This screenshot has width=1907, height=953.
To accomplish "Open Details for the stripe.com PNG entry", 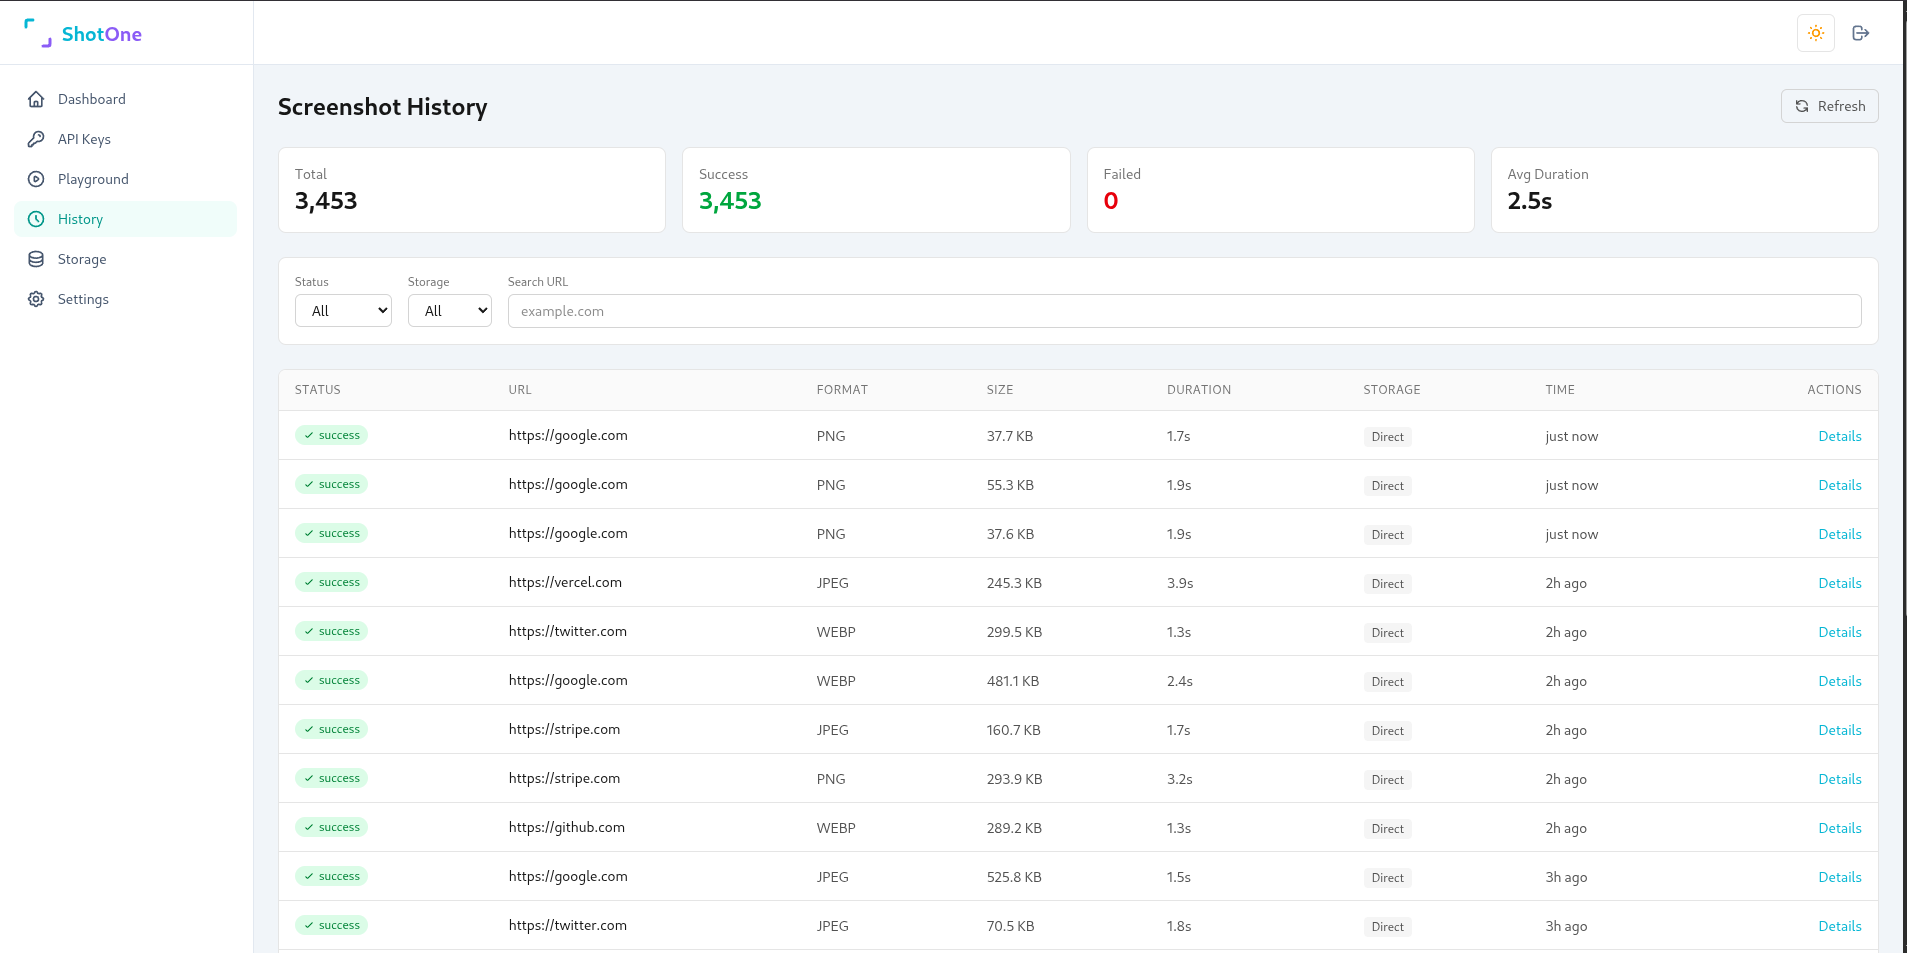I will click(1839, 778).
